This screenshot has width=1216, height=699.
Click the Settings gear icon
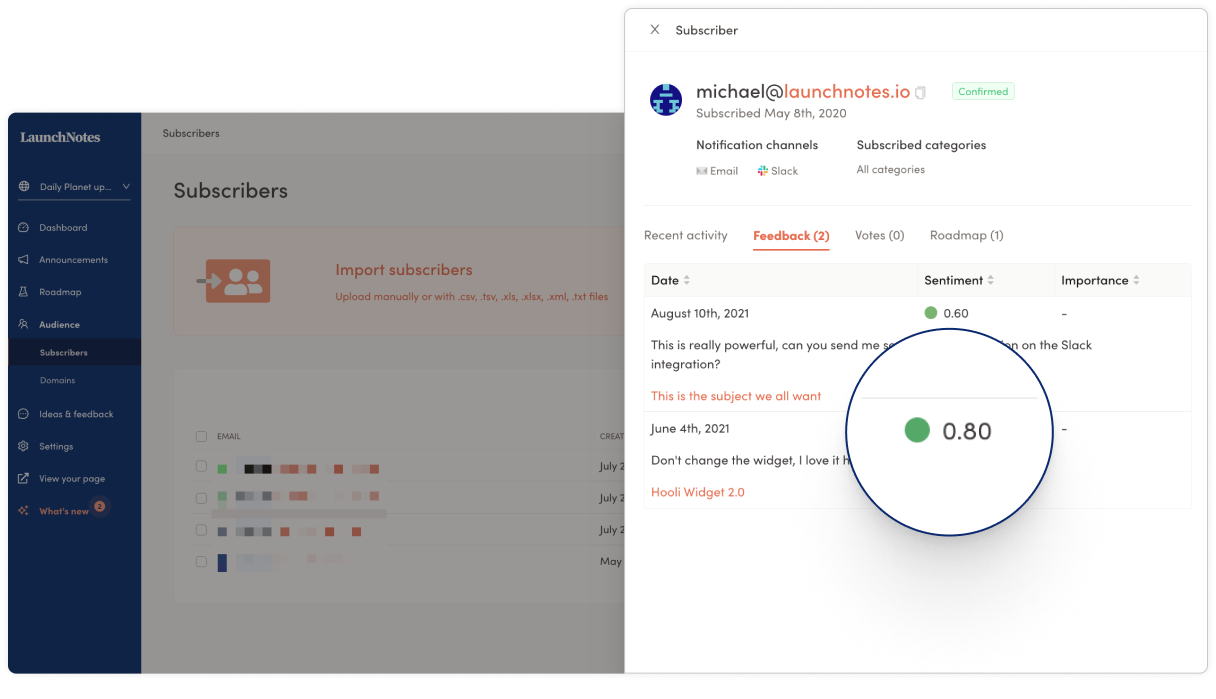pyautogui.click(x=24, y=446)
